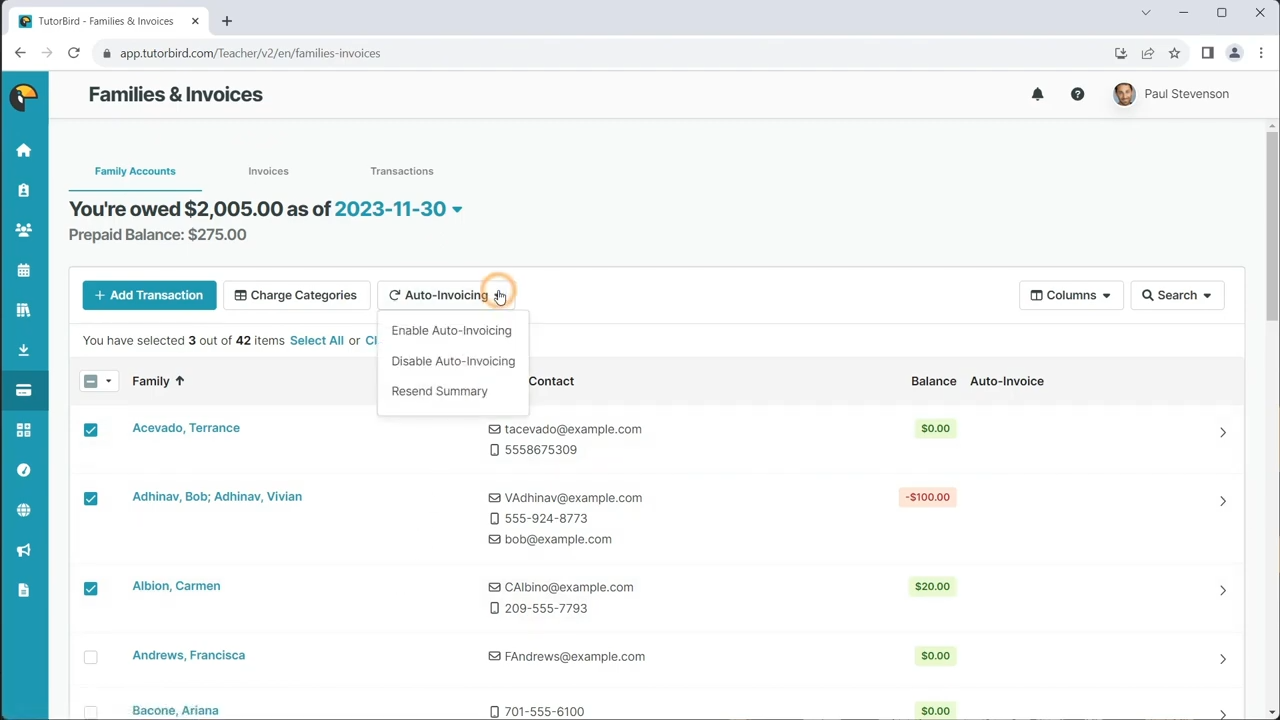Open the notifications bell
This screenshot has height=720, width=1280.
[1037, 93]
